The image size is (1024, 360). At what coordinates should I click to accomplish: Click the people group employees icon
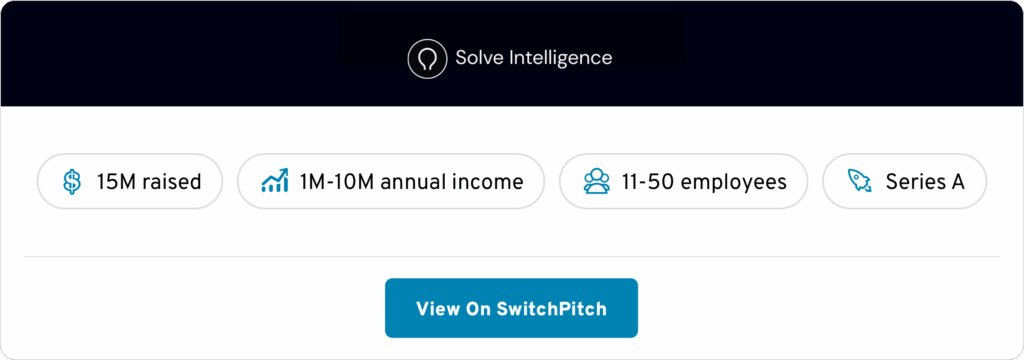596,181
